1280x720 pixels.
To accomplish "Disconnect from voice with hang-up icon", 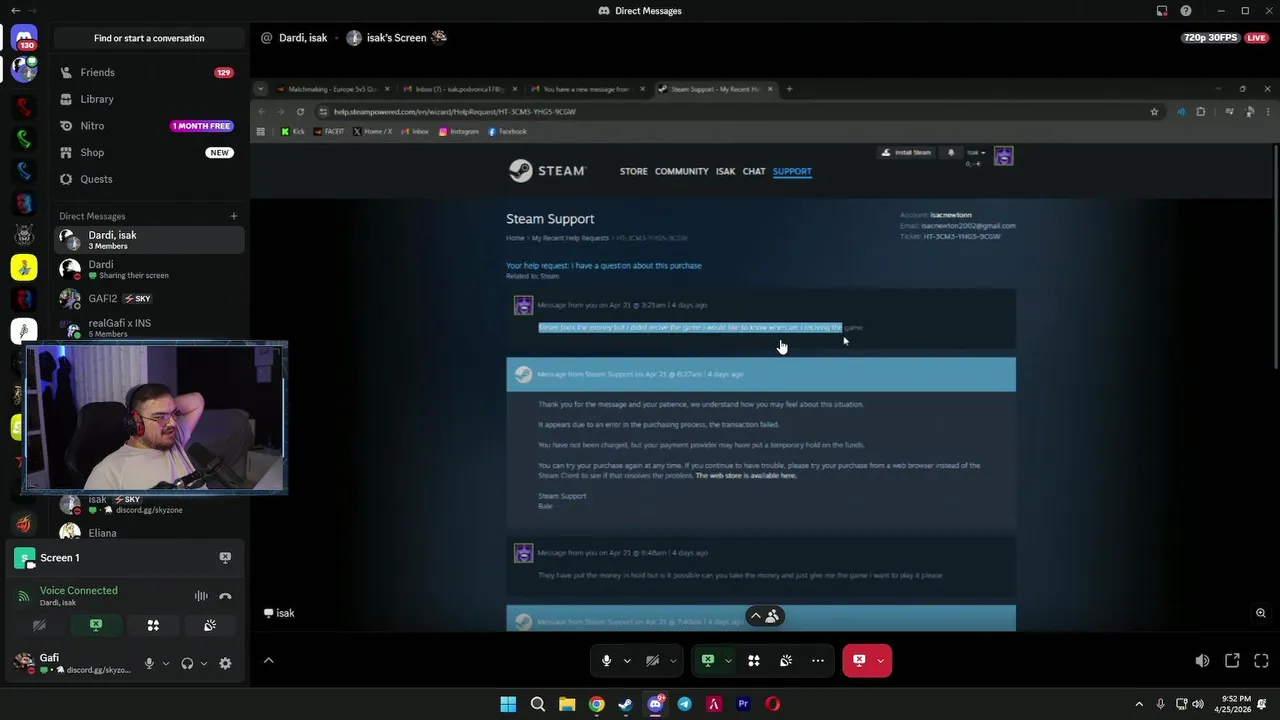I will 225,596.
